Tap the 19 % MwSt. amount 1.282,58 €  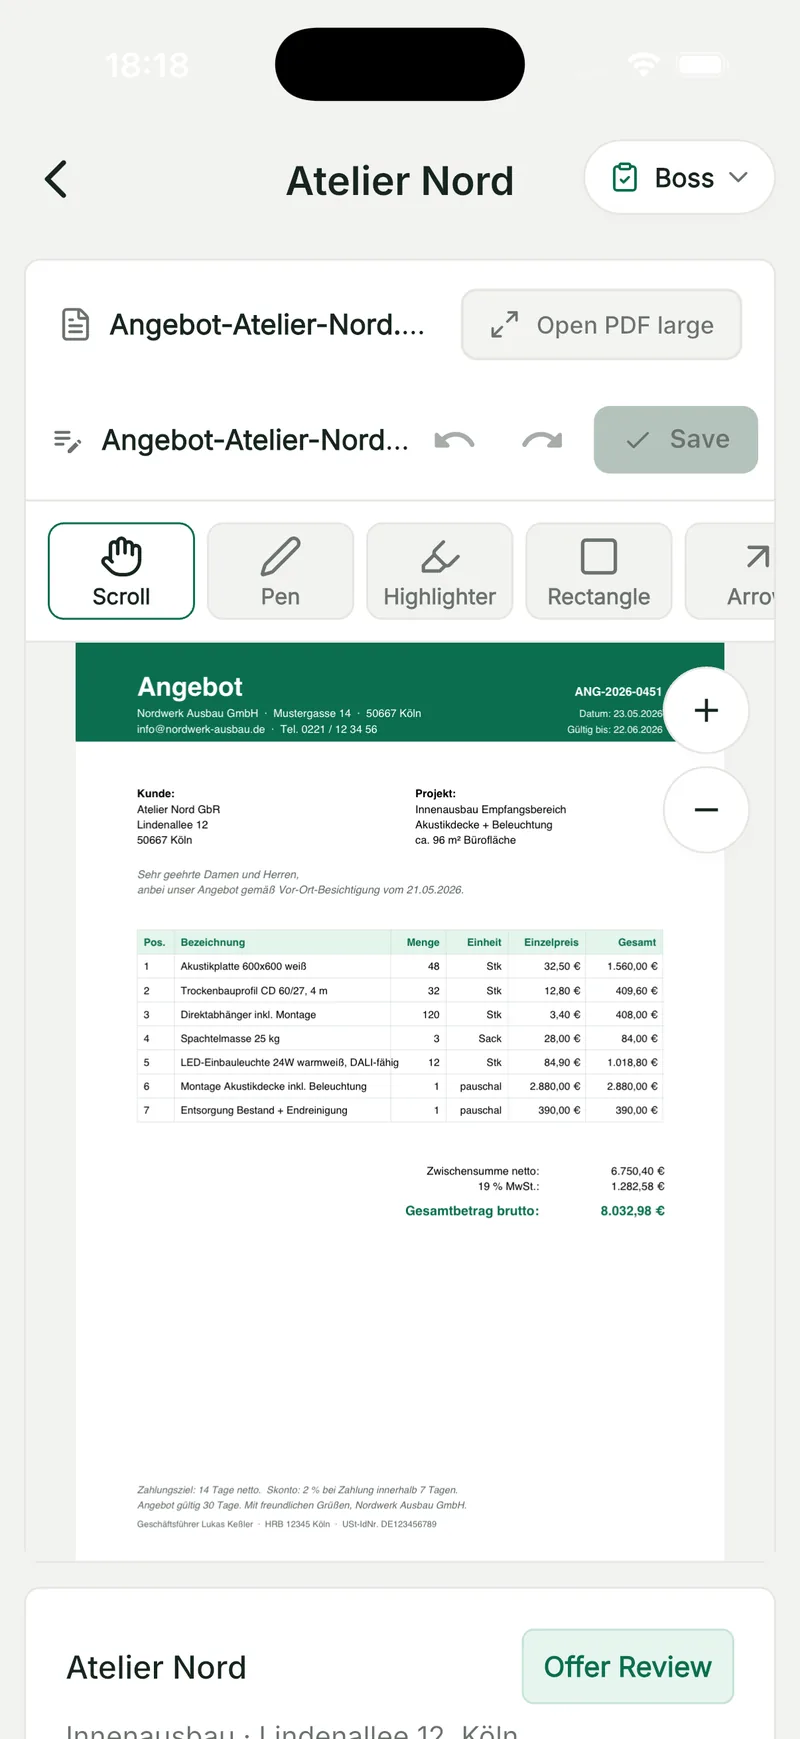tap(637, 1186)
